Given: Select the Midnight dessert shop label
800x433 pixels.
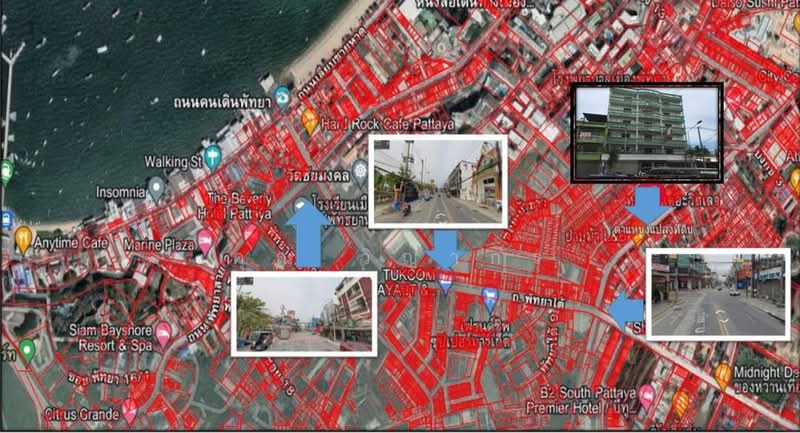Looking at the screenshot, I should click(766, 380).
